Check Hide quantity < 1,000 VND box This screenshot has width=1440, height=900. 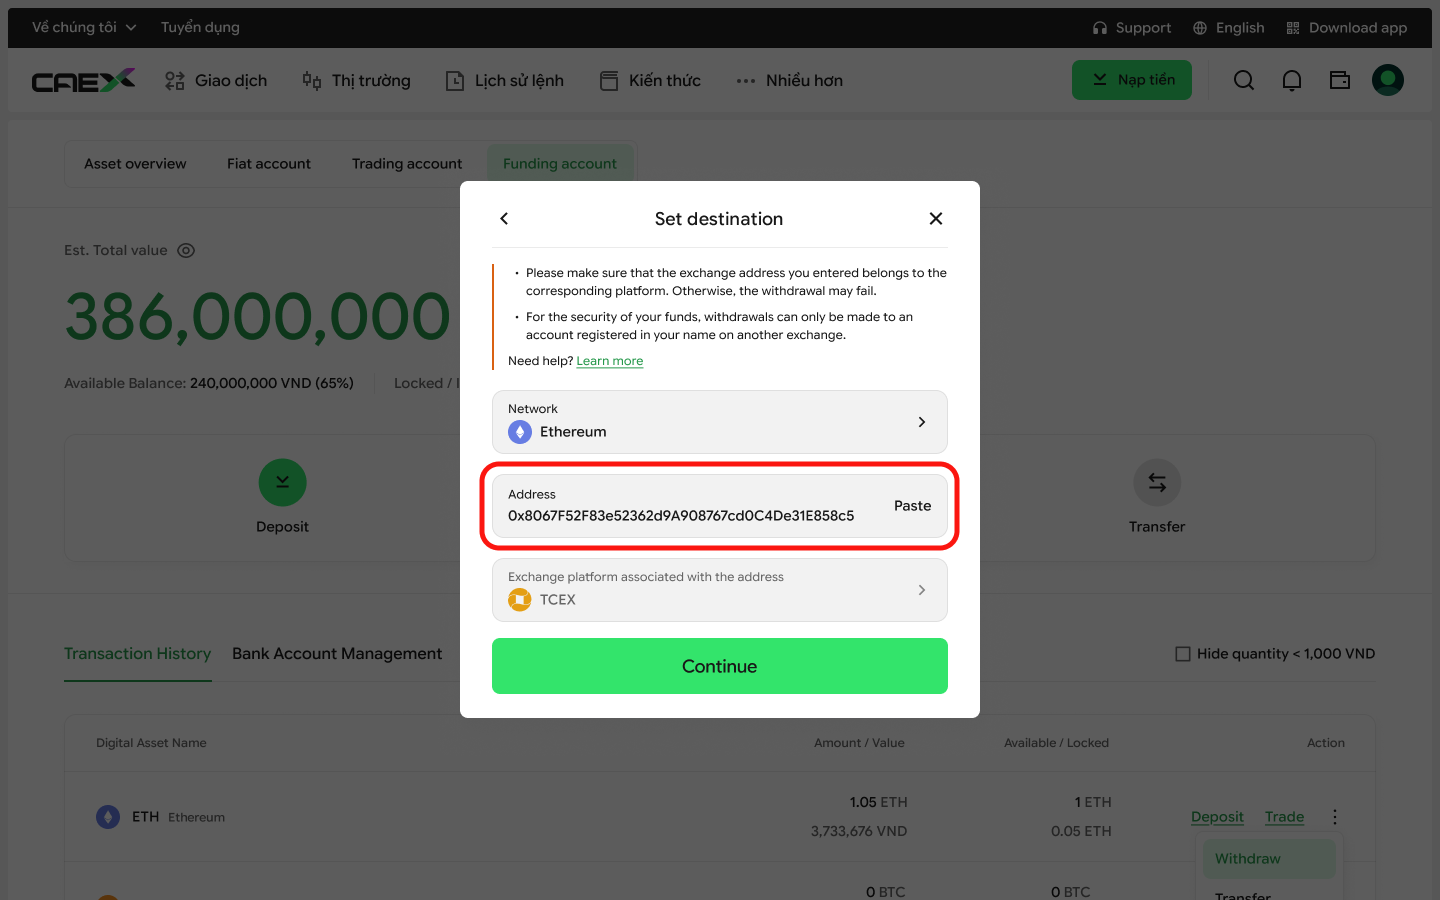(1183, 654)
